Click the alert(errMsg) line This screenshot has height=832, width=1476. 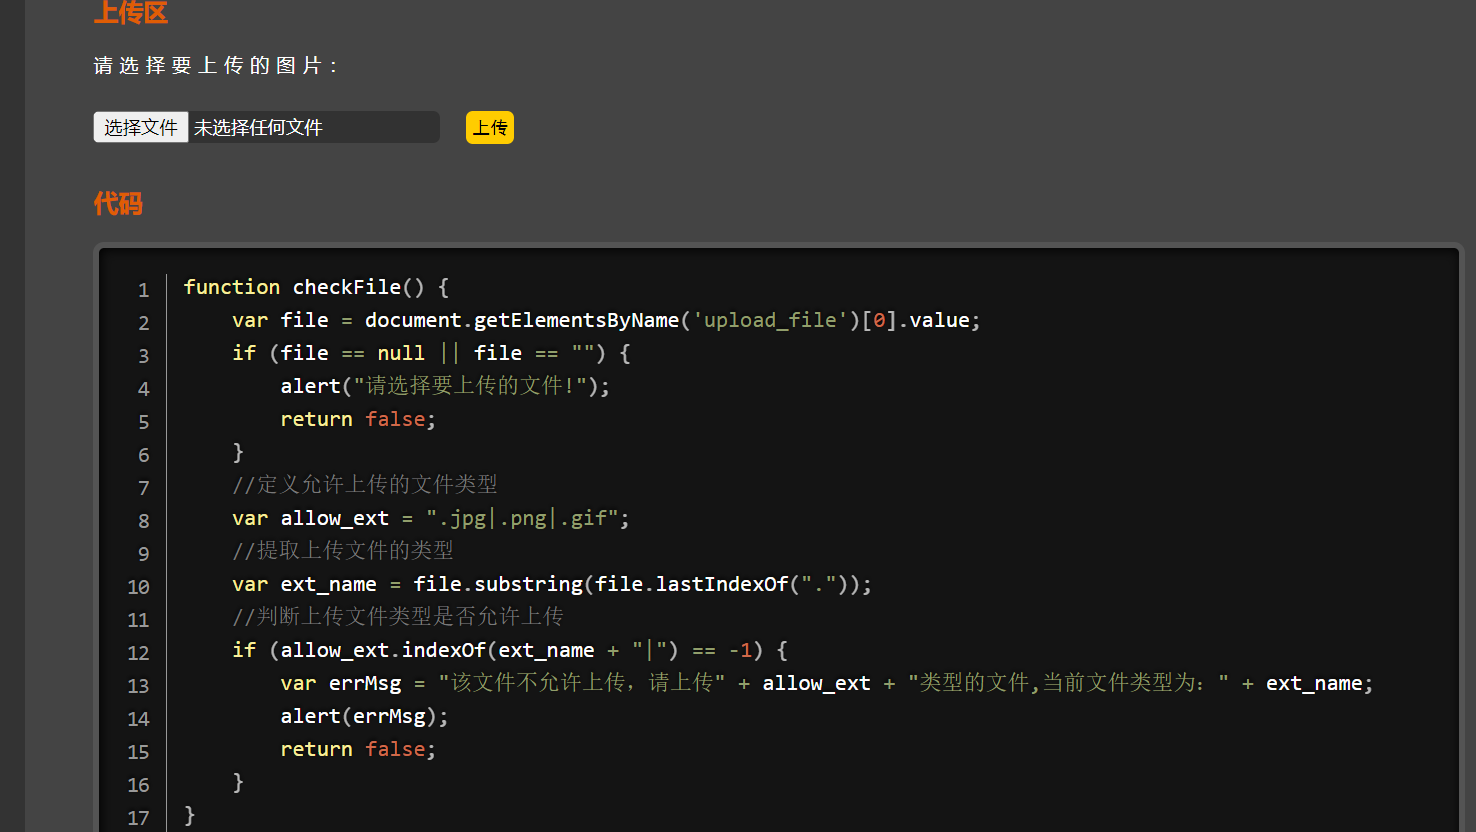(365, 716)
